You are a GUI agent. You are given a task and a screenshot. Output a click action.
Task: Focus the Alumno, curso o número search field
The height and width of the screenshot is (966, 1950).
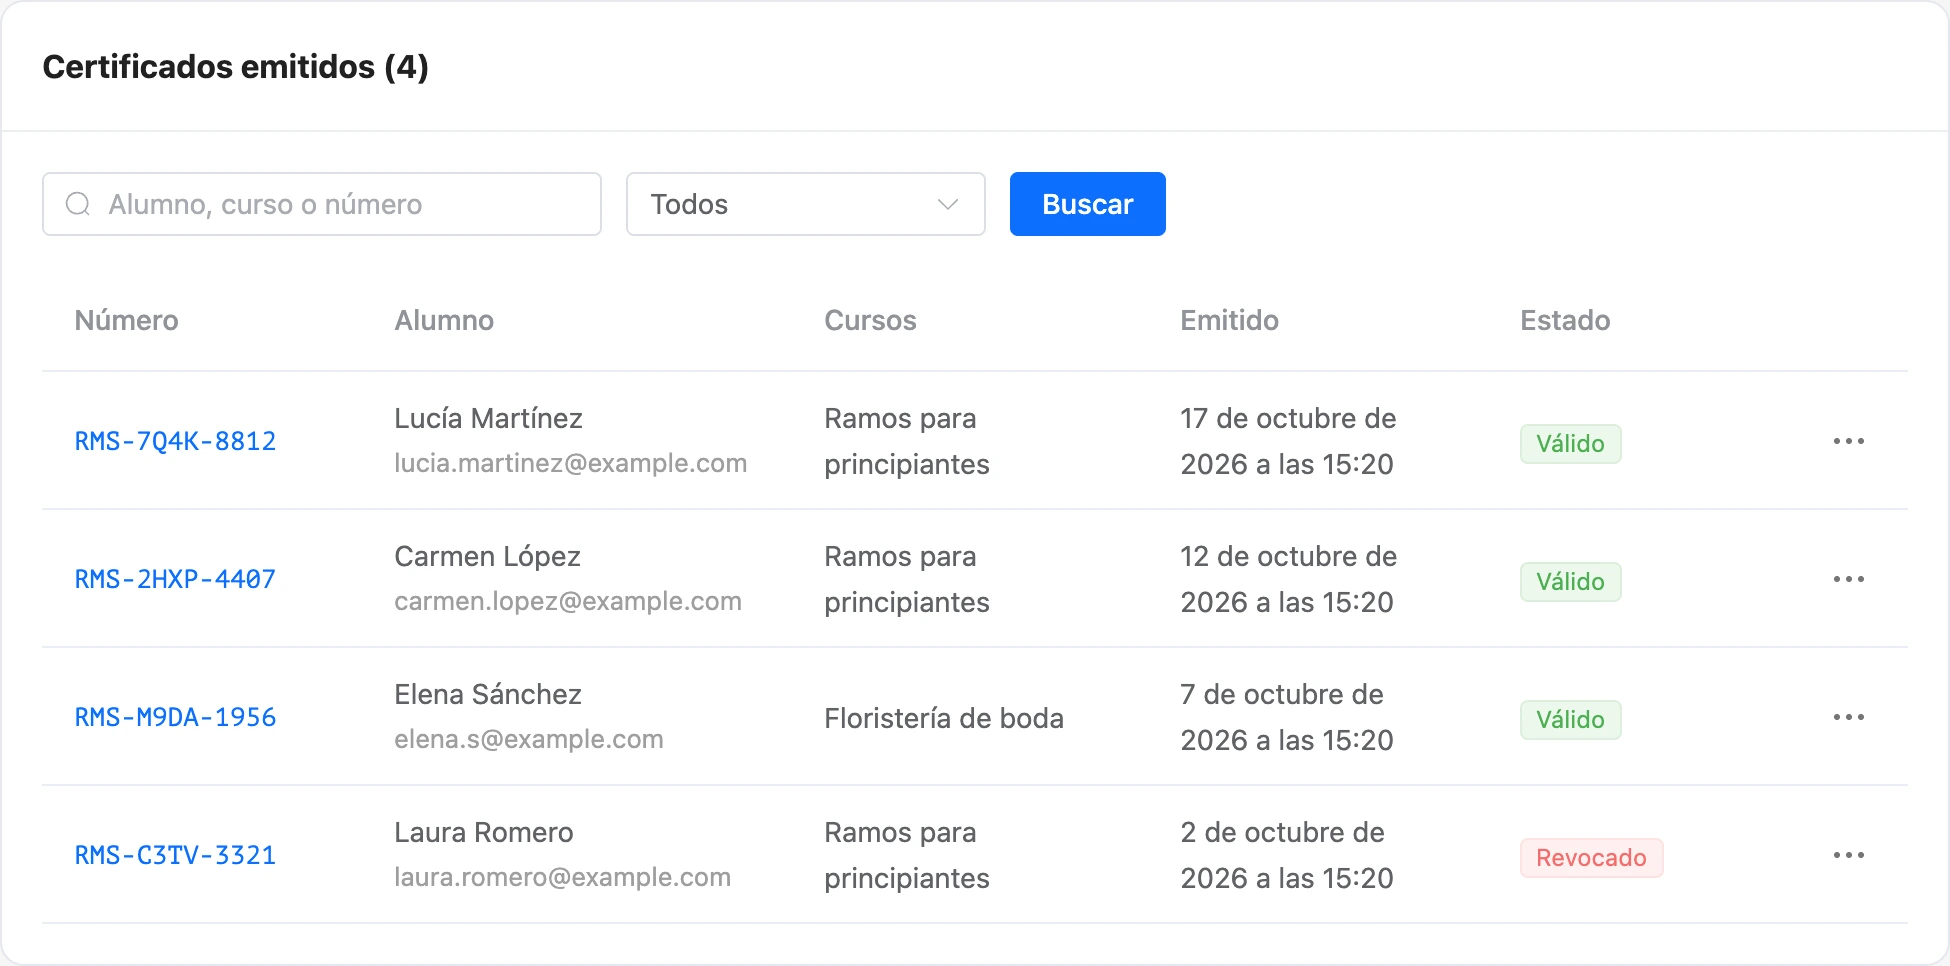(x=322, y=204)
